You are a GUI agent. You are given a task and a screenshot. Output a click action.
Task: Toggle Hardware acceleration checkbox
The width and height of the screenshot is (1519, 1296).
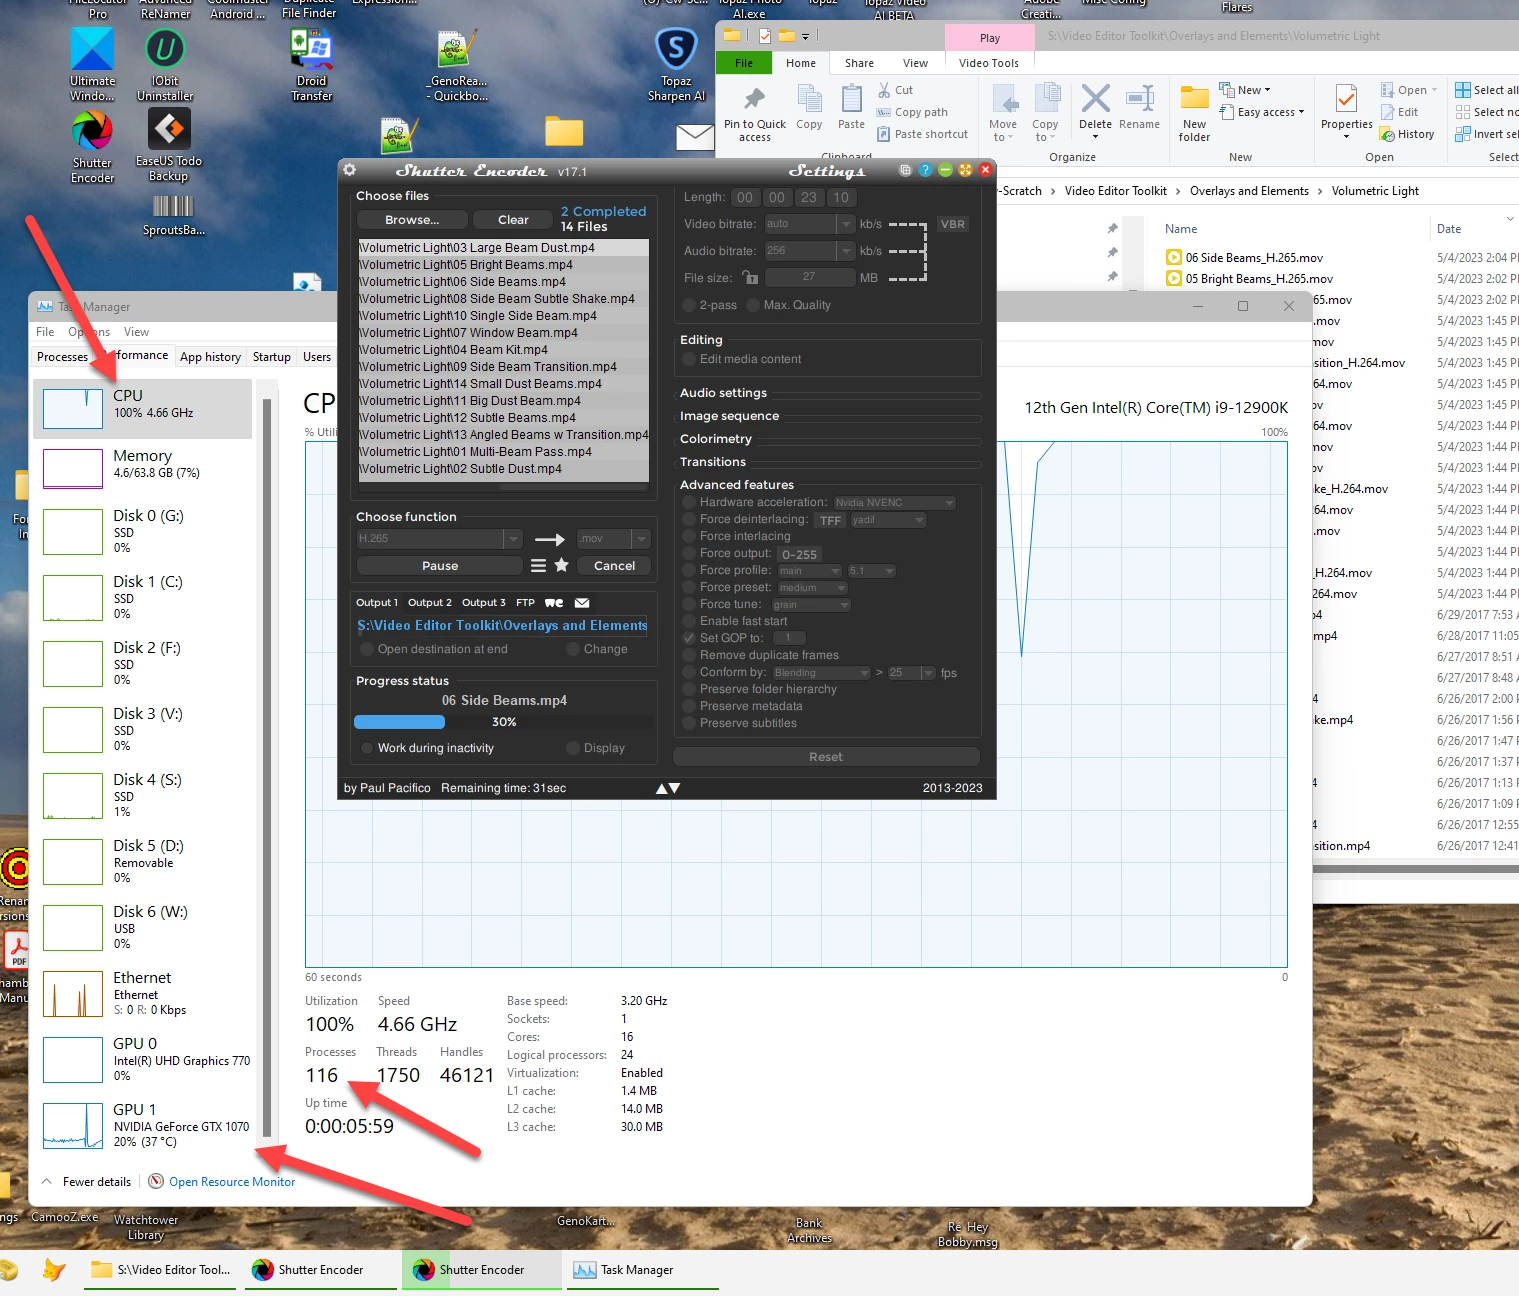tap(689, 502)
